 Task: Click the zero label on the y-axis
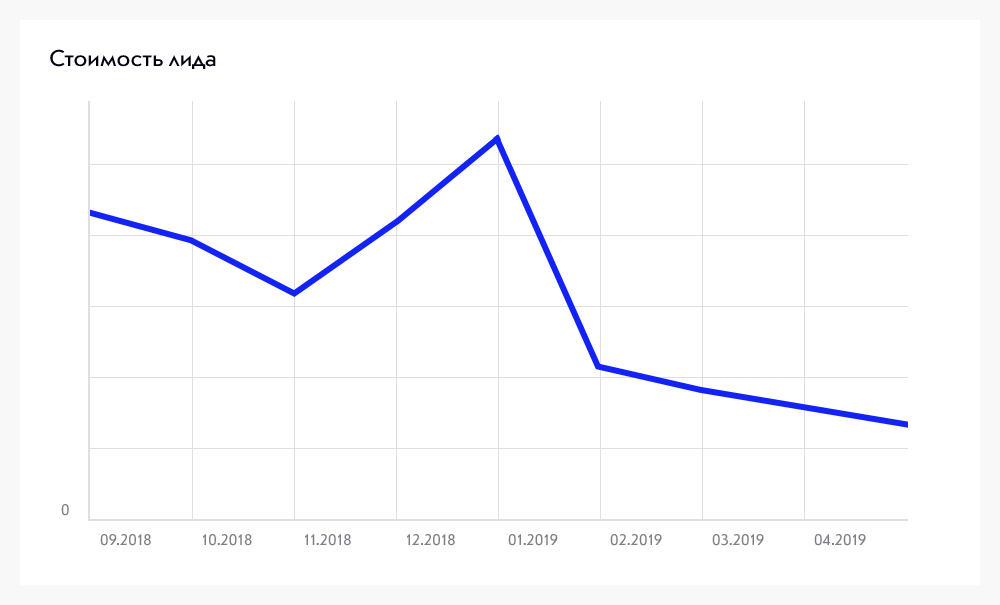66,511
